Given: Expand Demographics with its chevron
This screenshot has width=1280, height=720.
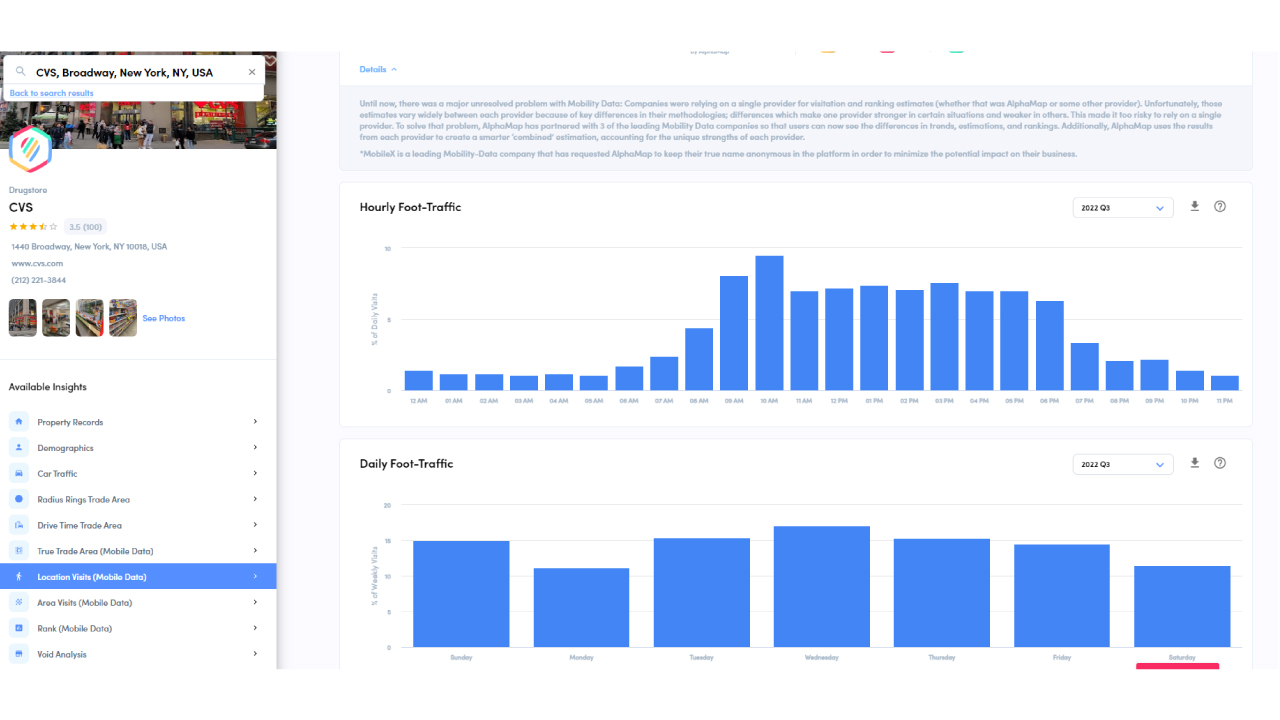Looking at the screenshot, I should (255, 448).
